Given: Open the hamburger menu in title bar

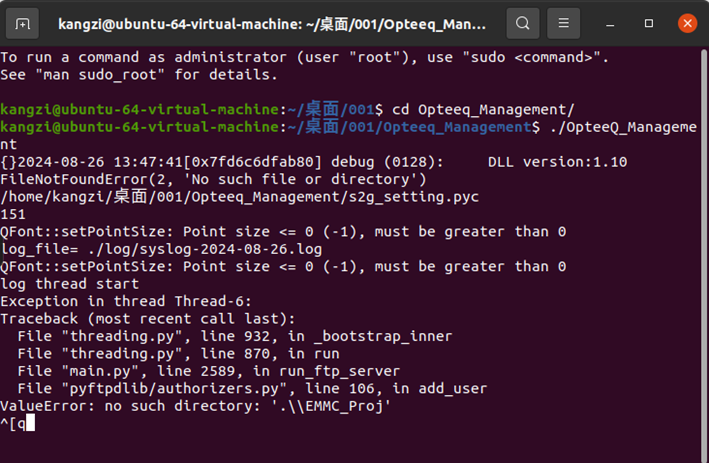Looking at the screenshot, I should (x=566, y=22).
